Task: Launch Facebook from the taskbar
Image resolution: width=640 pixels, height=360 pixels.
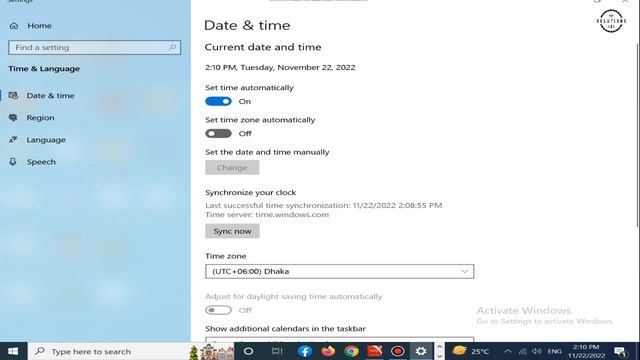Action: (304, 351)
